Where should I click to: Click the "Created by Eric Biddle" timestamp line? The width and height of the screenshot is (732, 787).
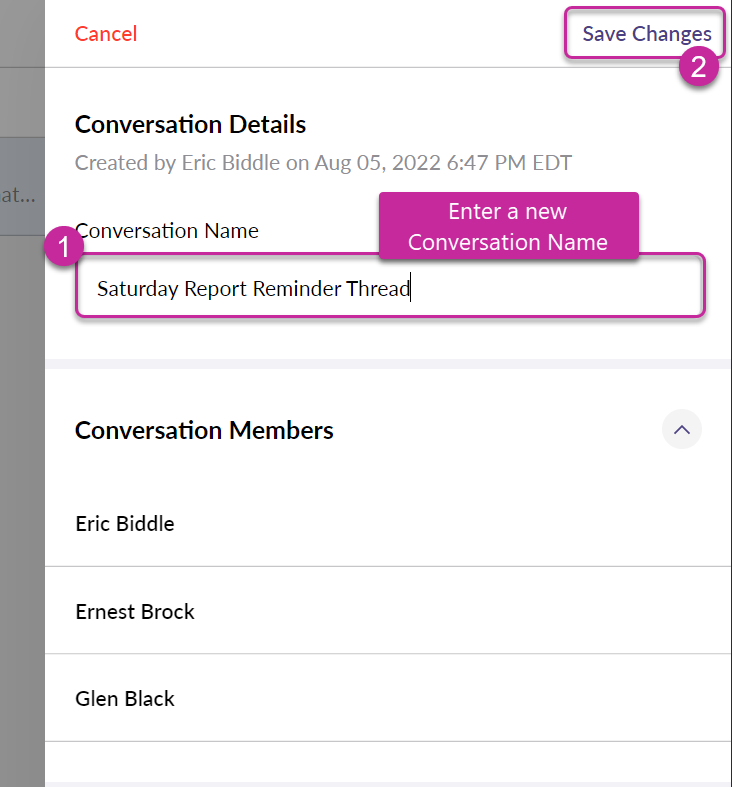[323, 162]
